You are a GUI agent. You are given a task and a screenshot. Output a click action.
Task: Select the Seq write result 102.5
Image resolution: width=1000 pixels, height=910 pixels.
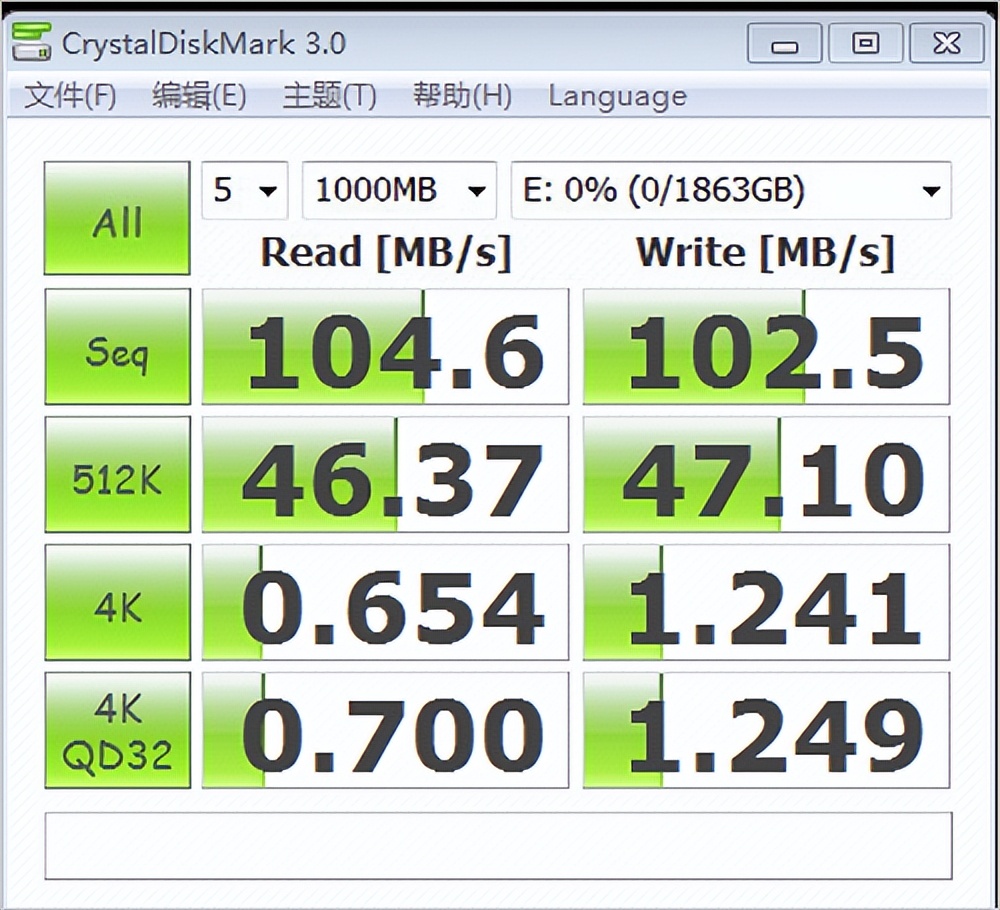coord(766,347)
